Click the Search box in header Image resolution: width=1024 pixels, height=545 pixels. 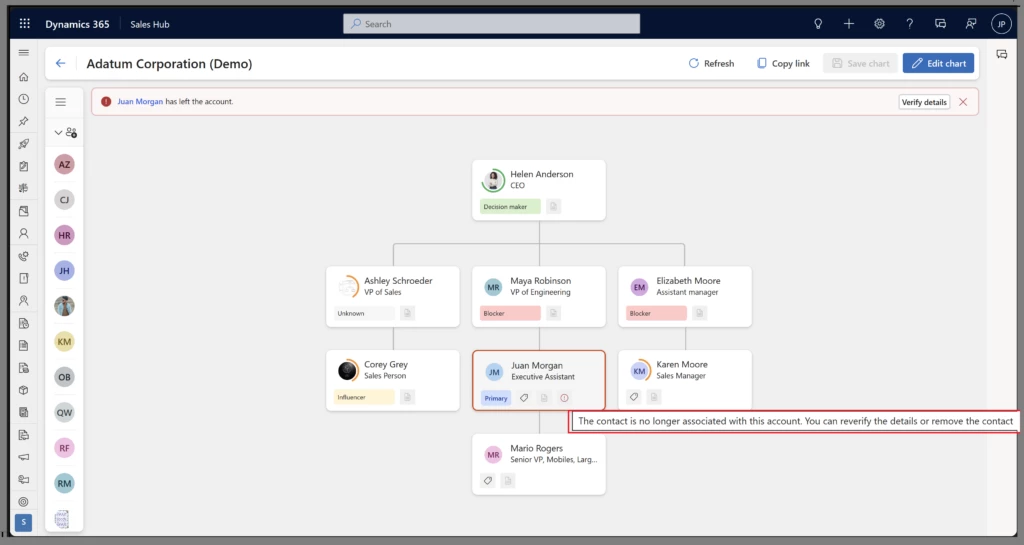(x=491, y=24)
